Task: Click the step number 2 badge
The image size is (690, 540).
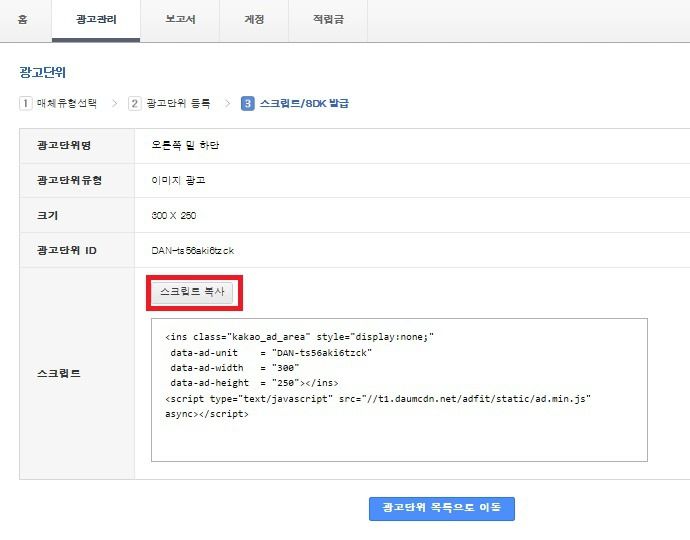Action: [134, 103]
